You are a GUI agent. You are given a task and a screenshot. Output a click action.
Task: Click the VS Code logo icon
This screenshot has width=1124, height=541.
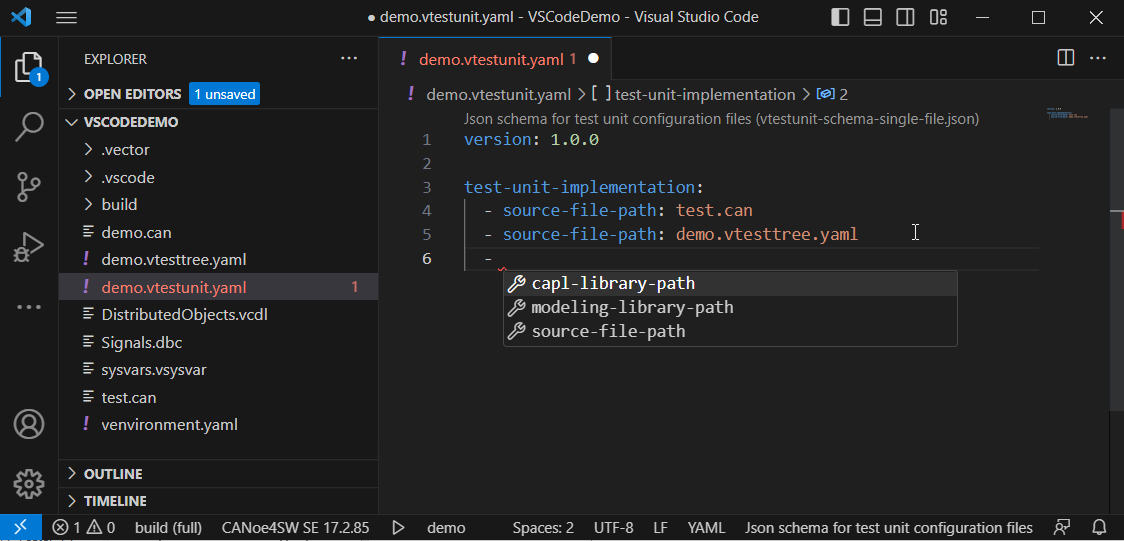coord(22,17)
